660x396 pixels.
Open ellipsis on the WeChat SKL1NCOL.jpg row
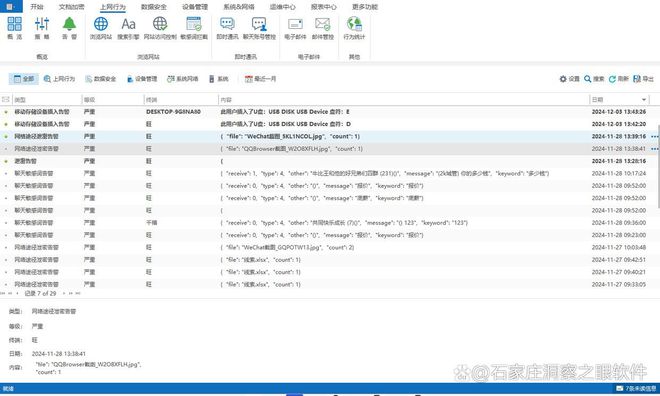pos(655,136)
